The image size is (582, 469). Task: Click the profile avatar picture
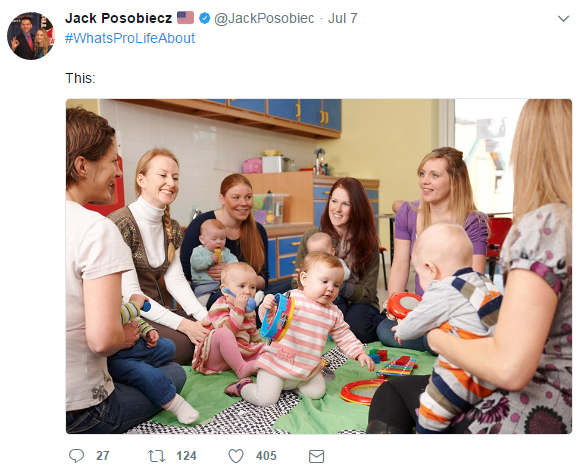(31, 36)
